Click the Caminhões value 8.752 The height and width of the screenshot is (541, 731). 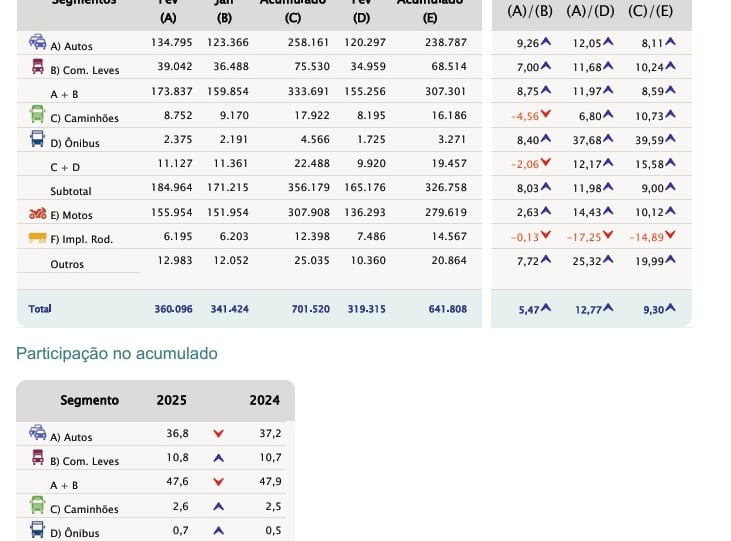pyautogui.click(x=178, y=115)
